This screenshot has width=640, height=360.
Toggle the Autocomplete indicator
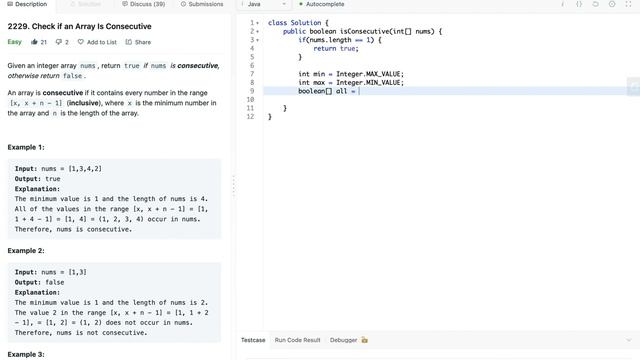pyautogui.click(x=322, y=4)
